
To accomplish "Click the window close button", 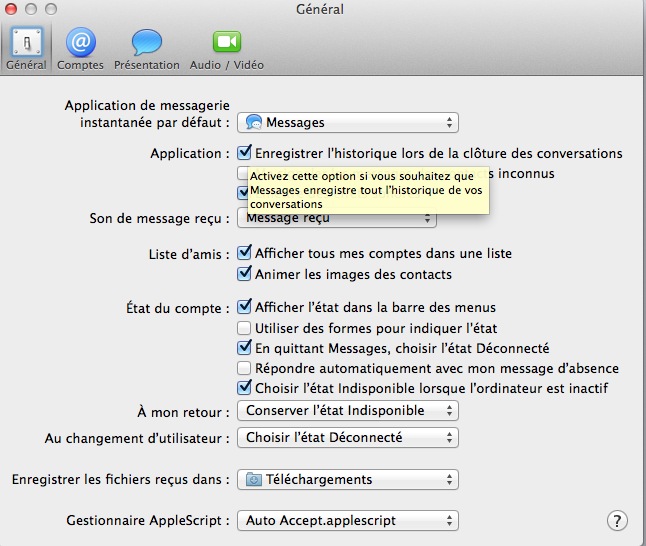I will 12,9.
